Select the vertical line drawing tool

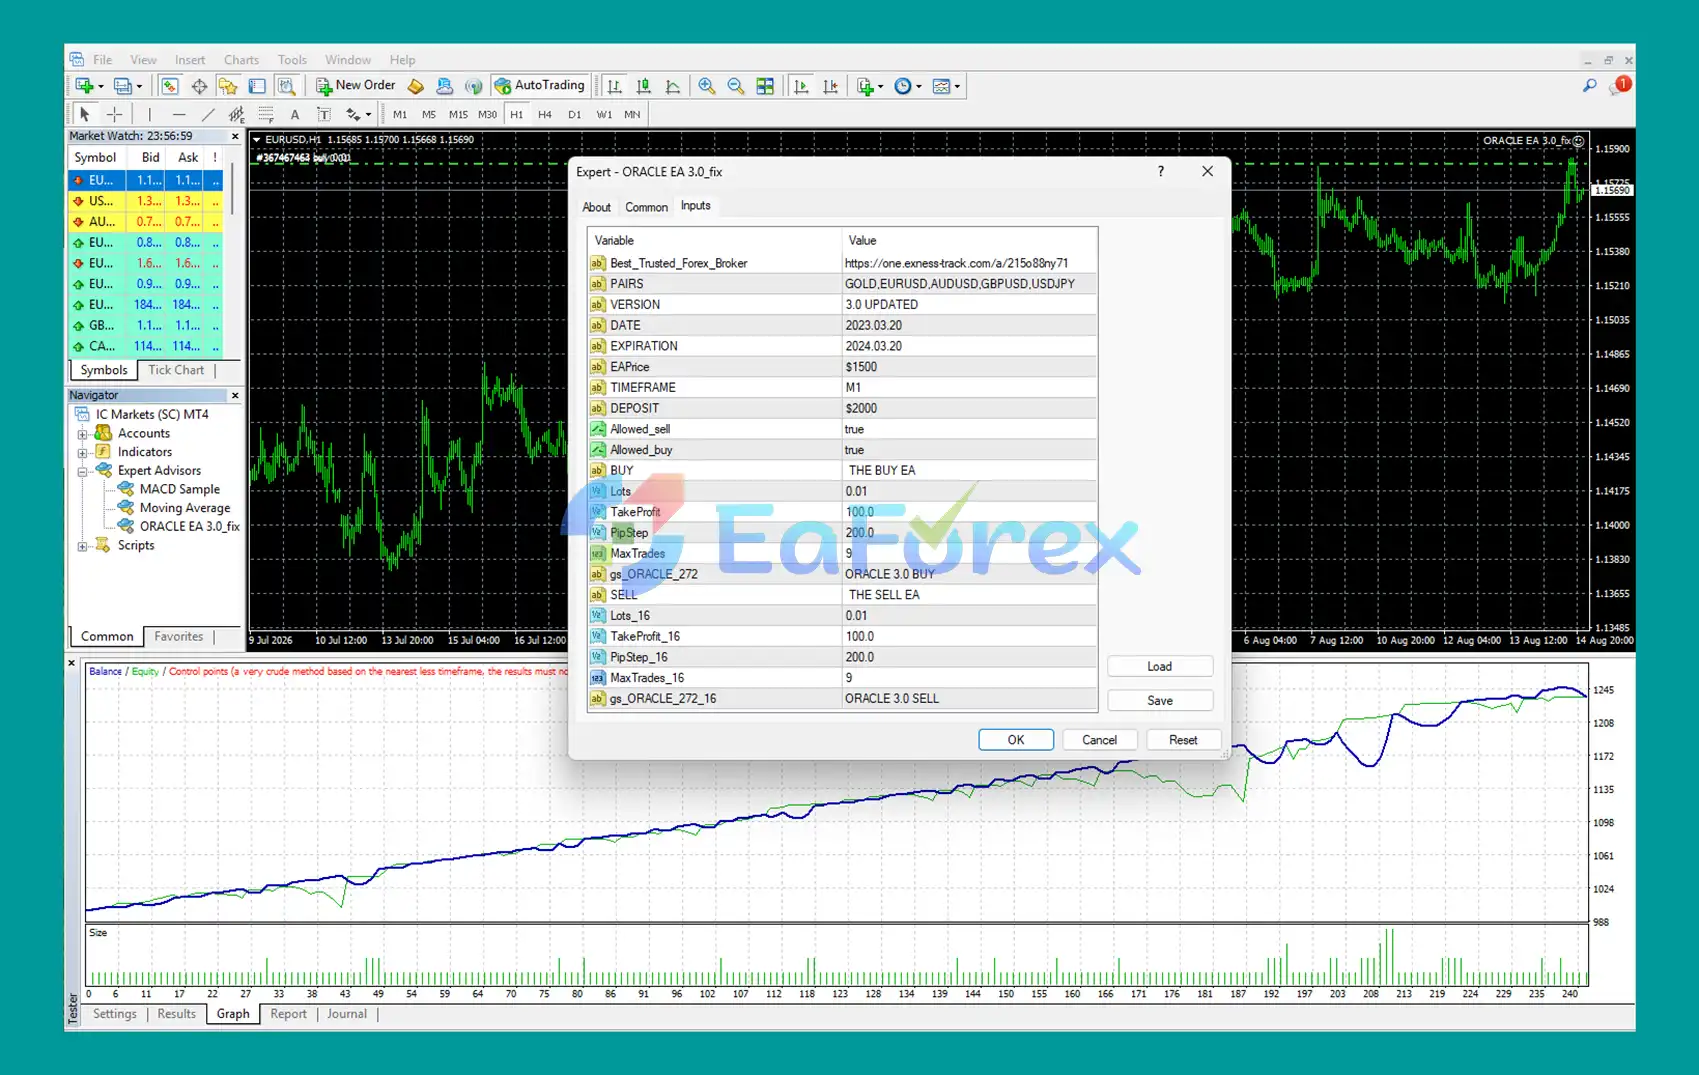(150, 114)
